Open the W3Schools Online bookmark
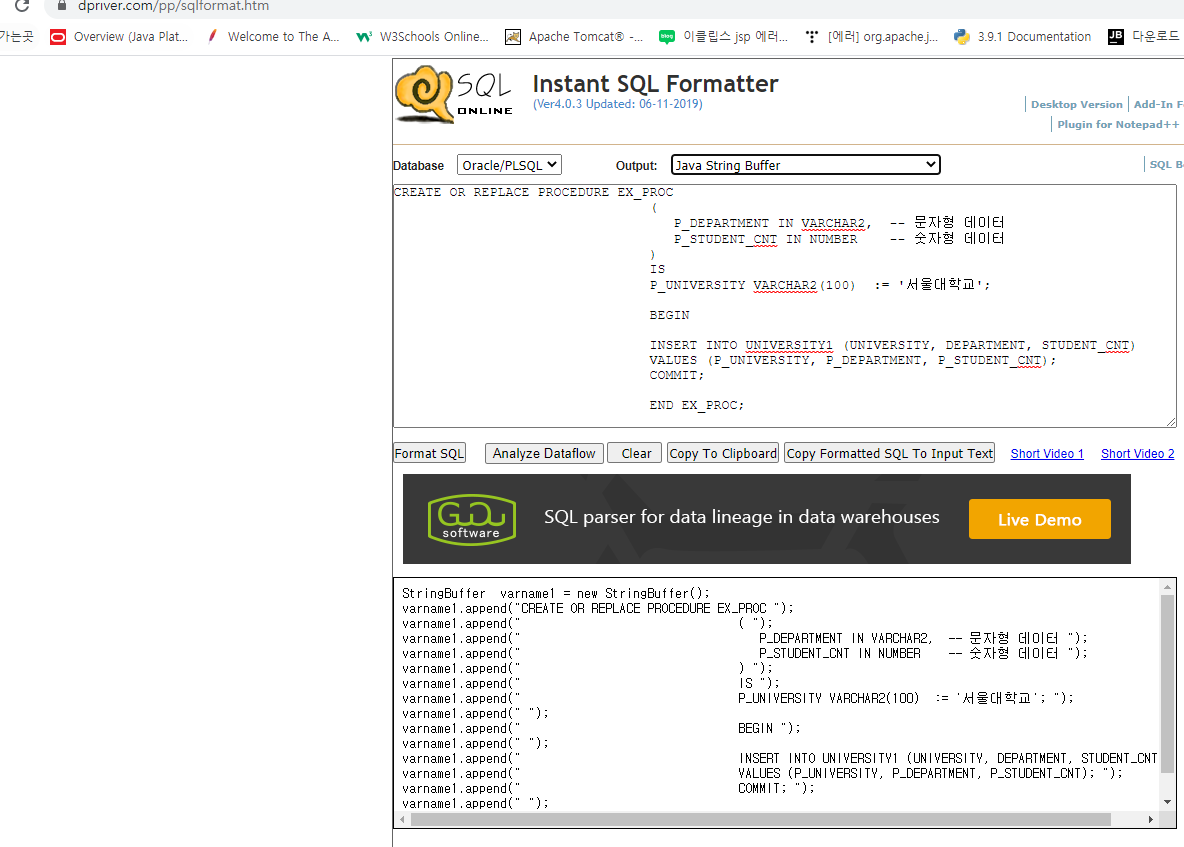1184x847 pixels. point(422,36)
